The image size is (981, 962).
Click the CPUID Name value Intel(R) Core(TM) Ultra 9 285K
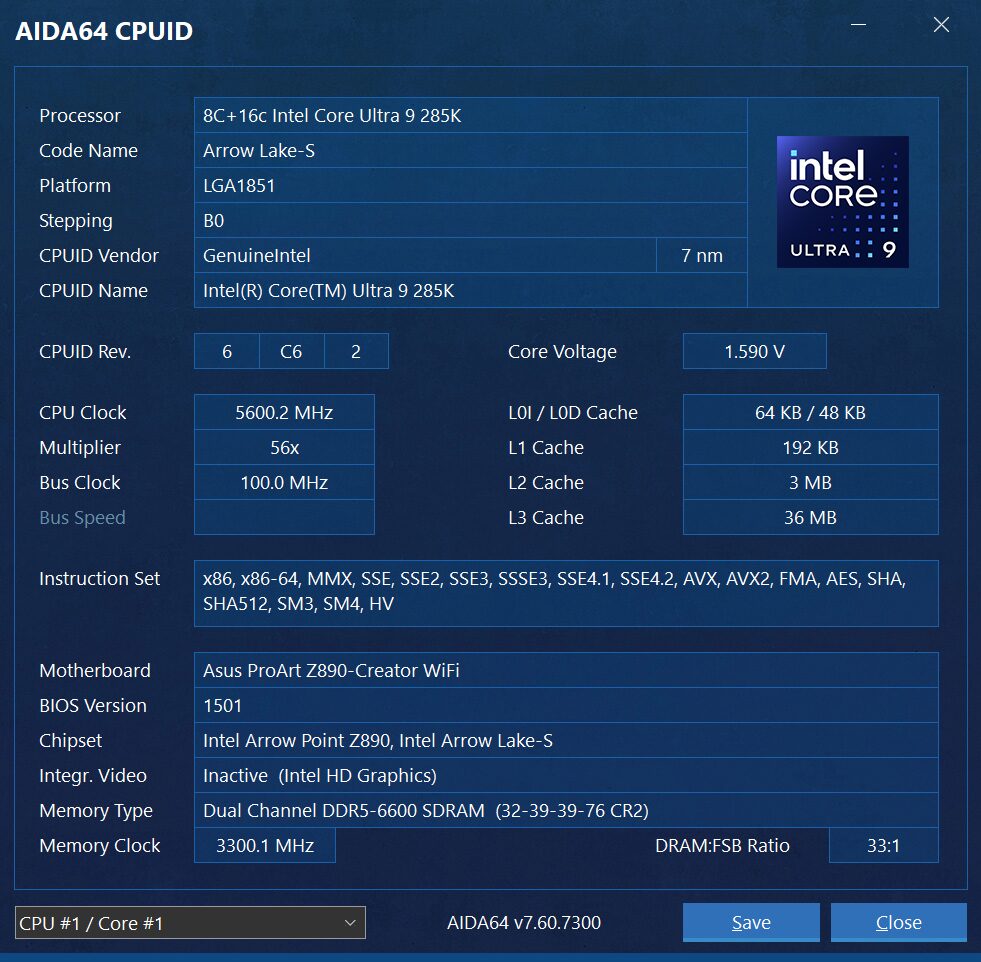(x=470, y=290)
